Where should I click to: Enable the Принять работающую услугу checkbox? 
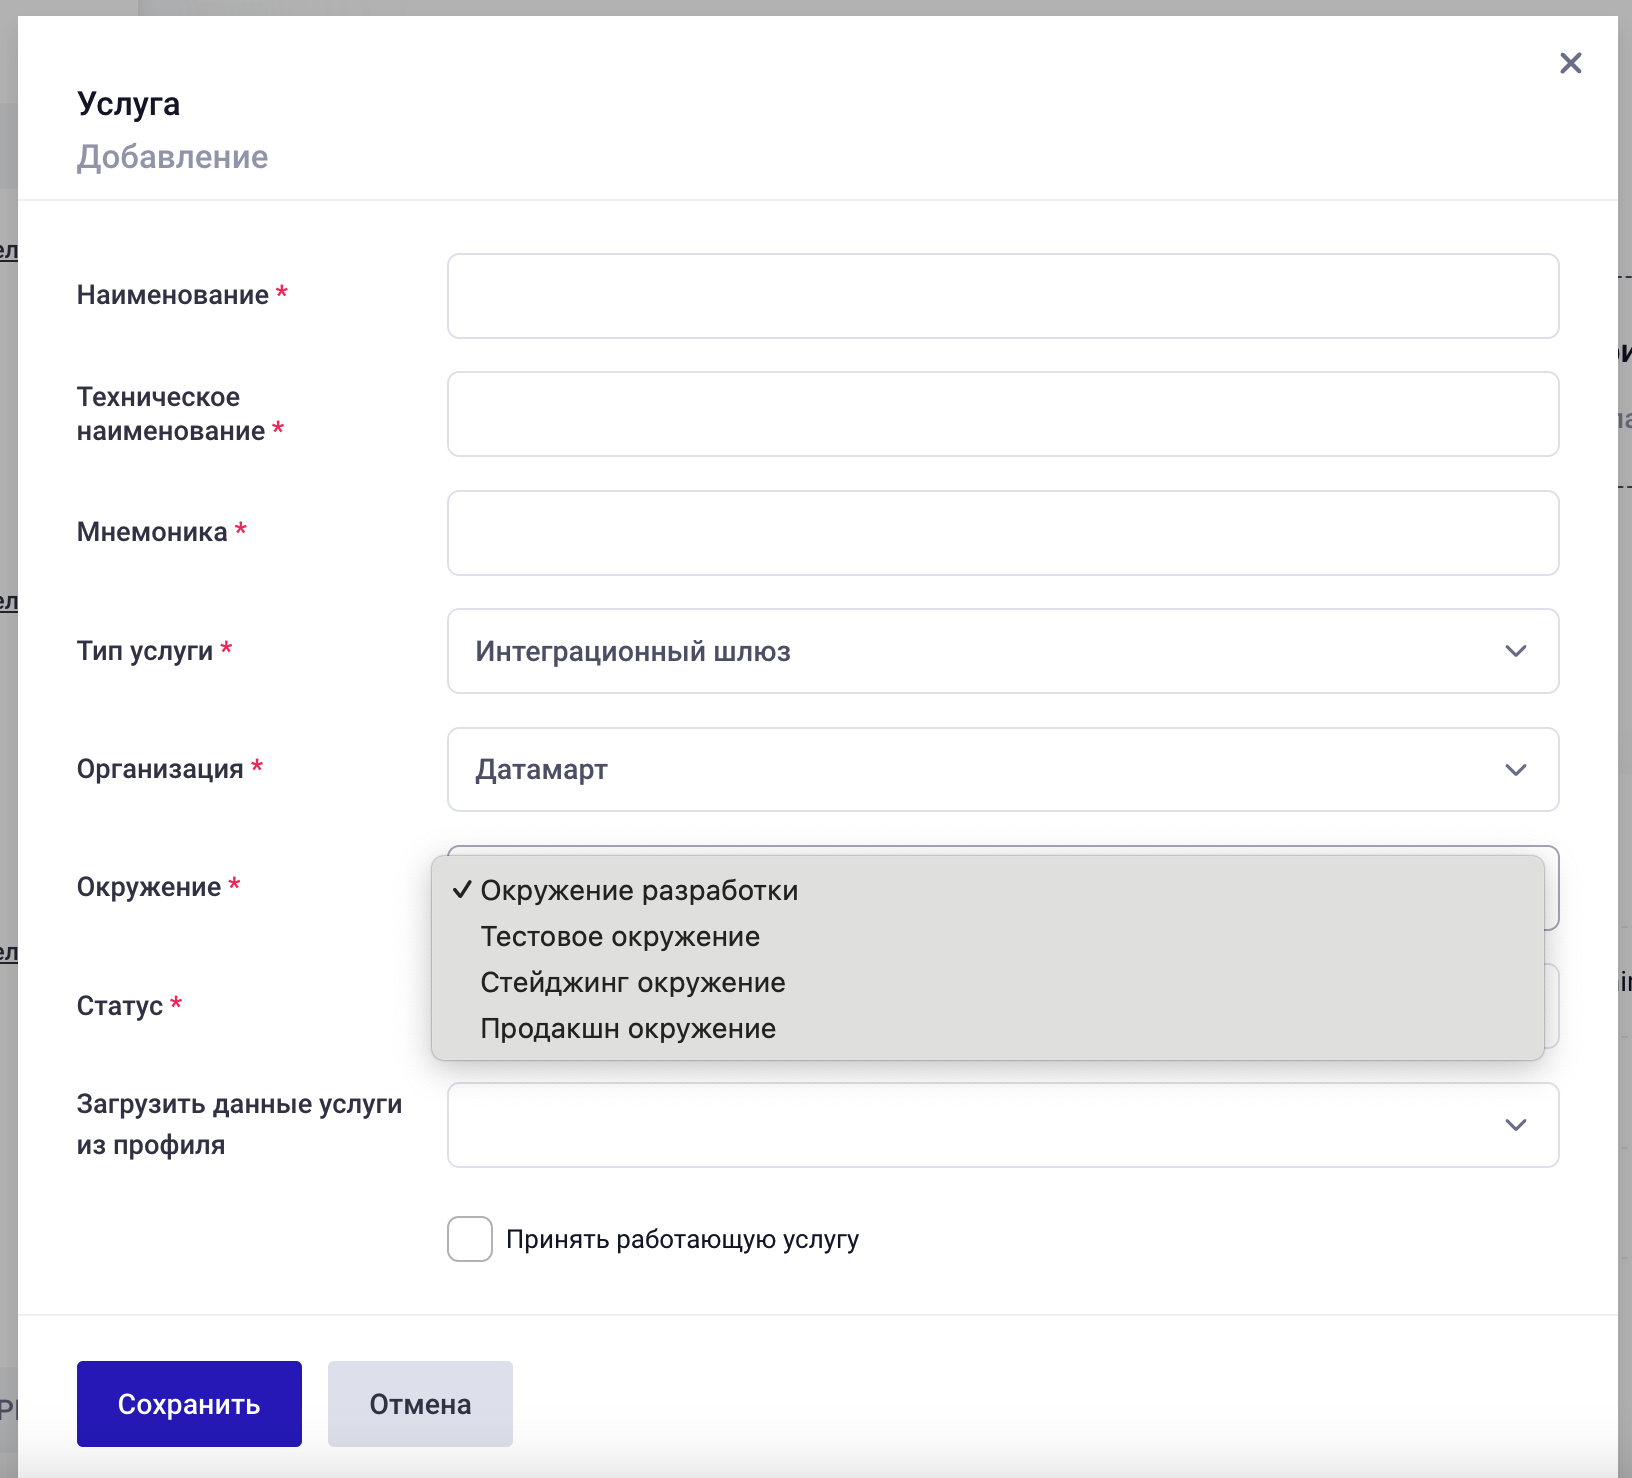click(470, 1239)
